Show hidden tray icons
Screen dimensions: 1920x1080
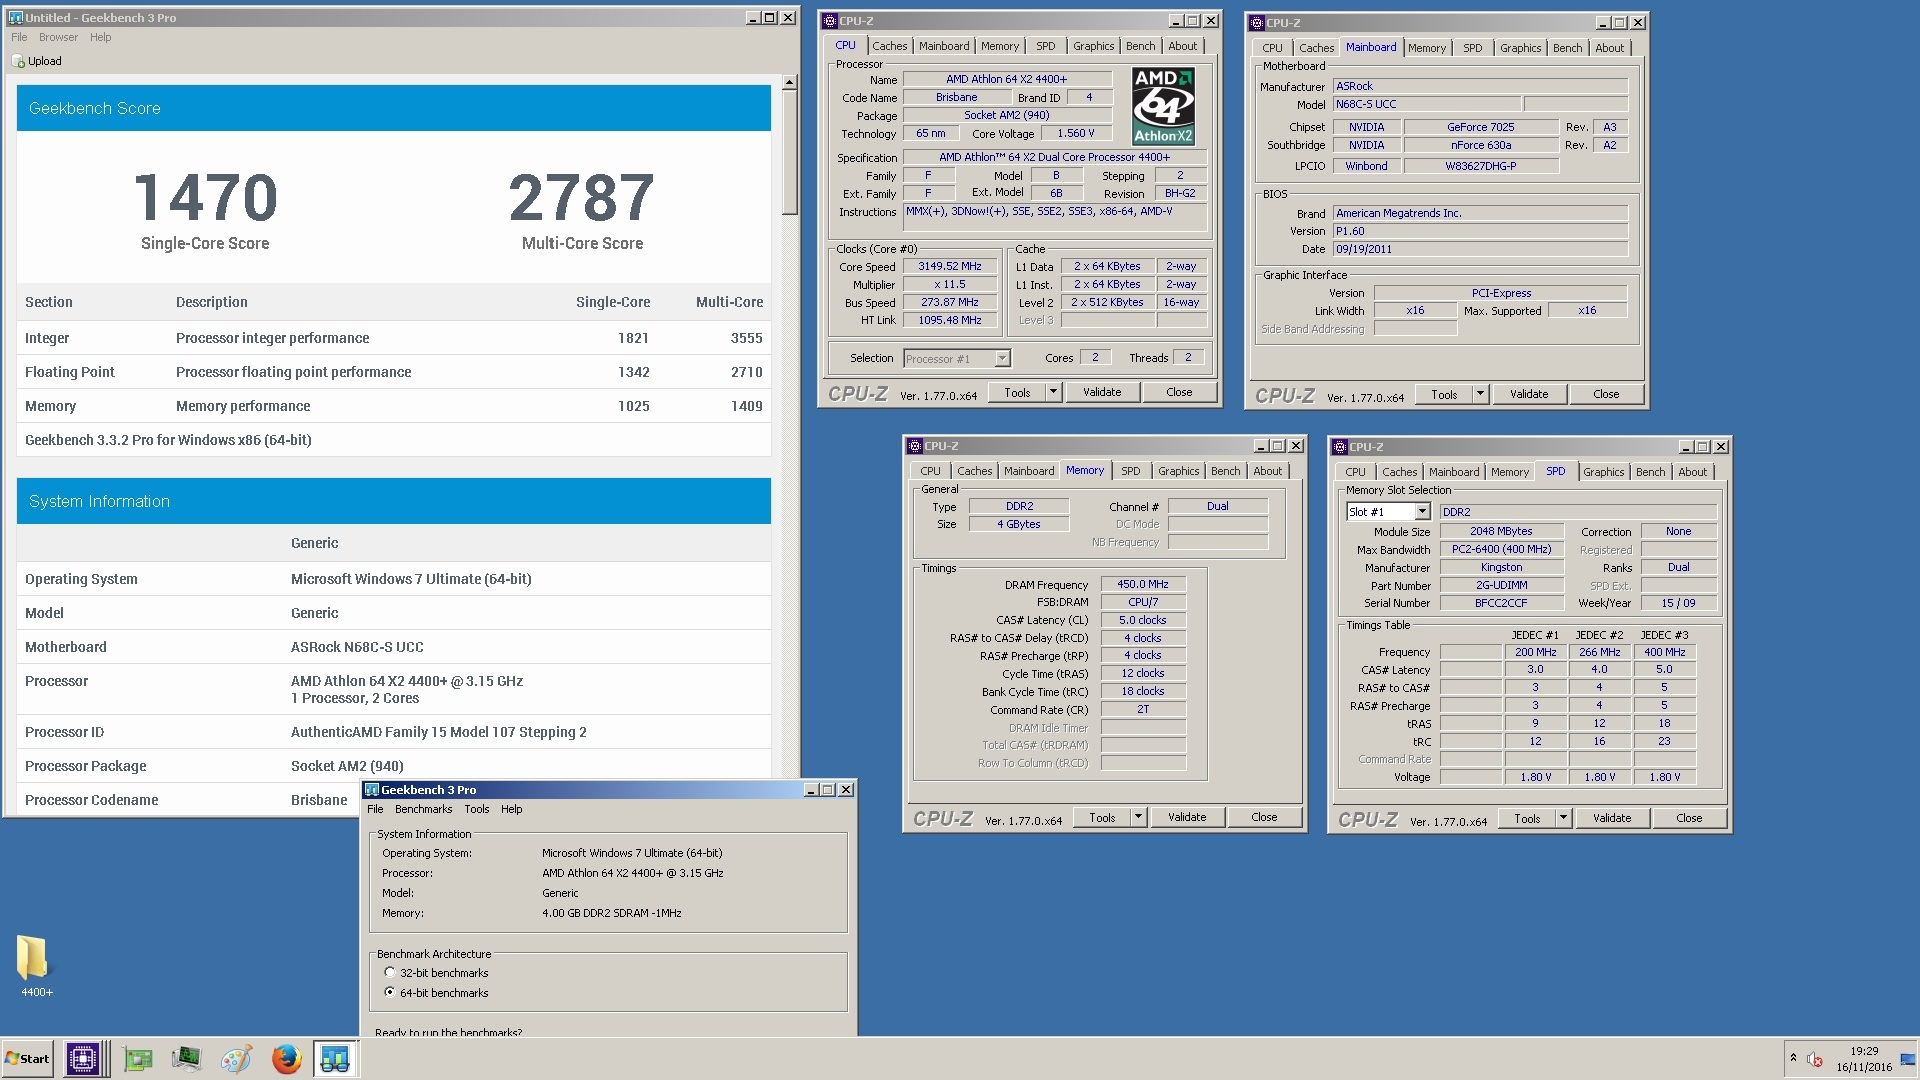1793,1058
